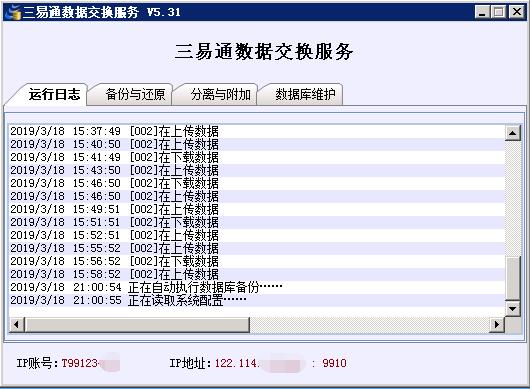
Task: Click the IP账号 value T99123
Action: [80, 363]
